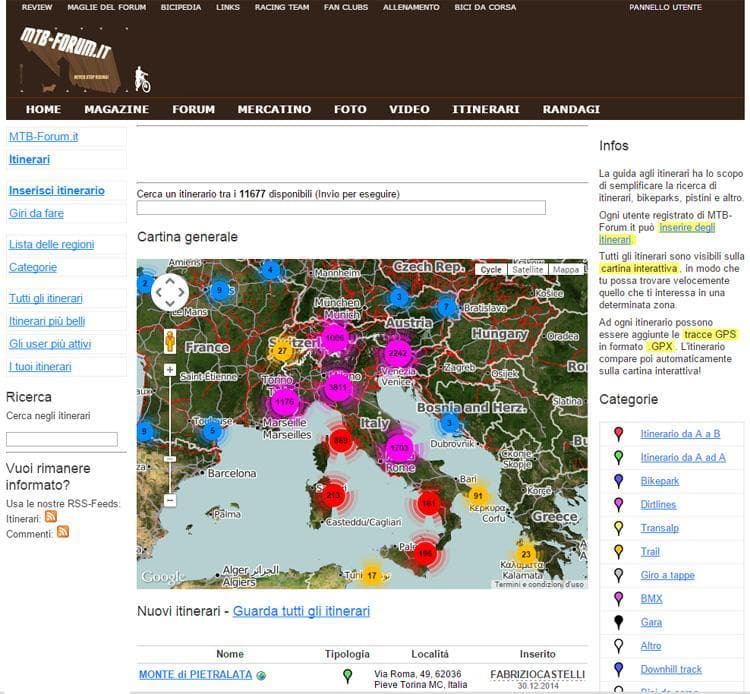Open BICIPEDIA in the top bar
750x694 pixels.
click(181, 7)
